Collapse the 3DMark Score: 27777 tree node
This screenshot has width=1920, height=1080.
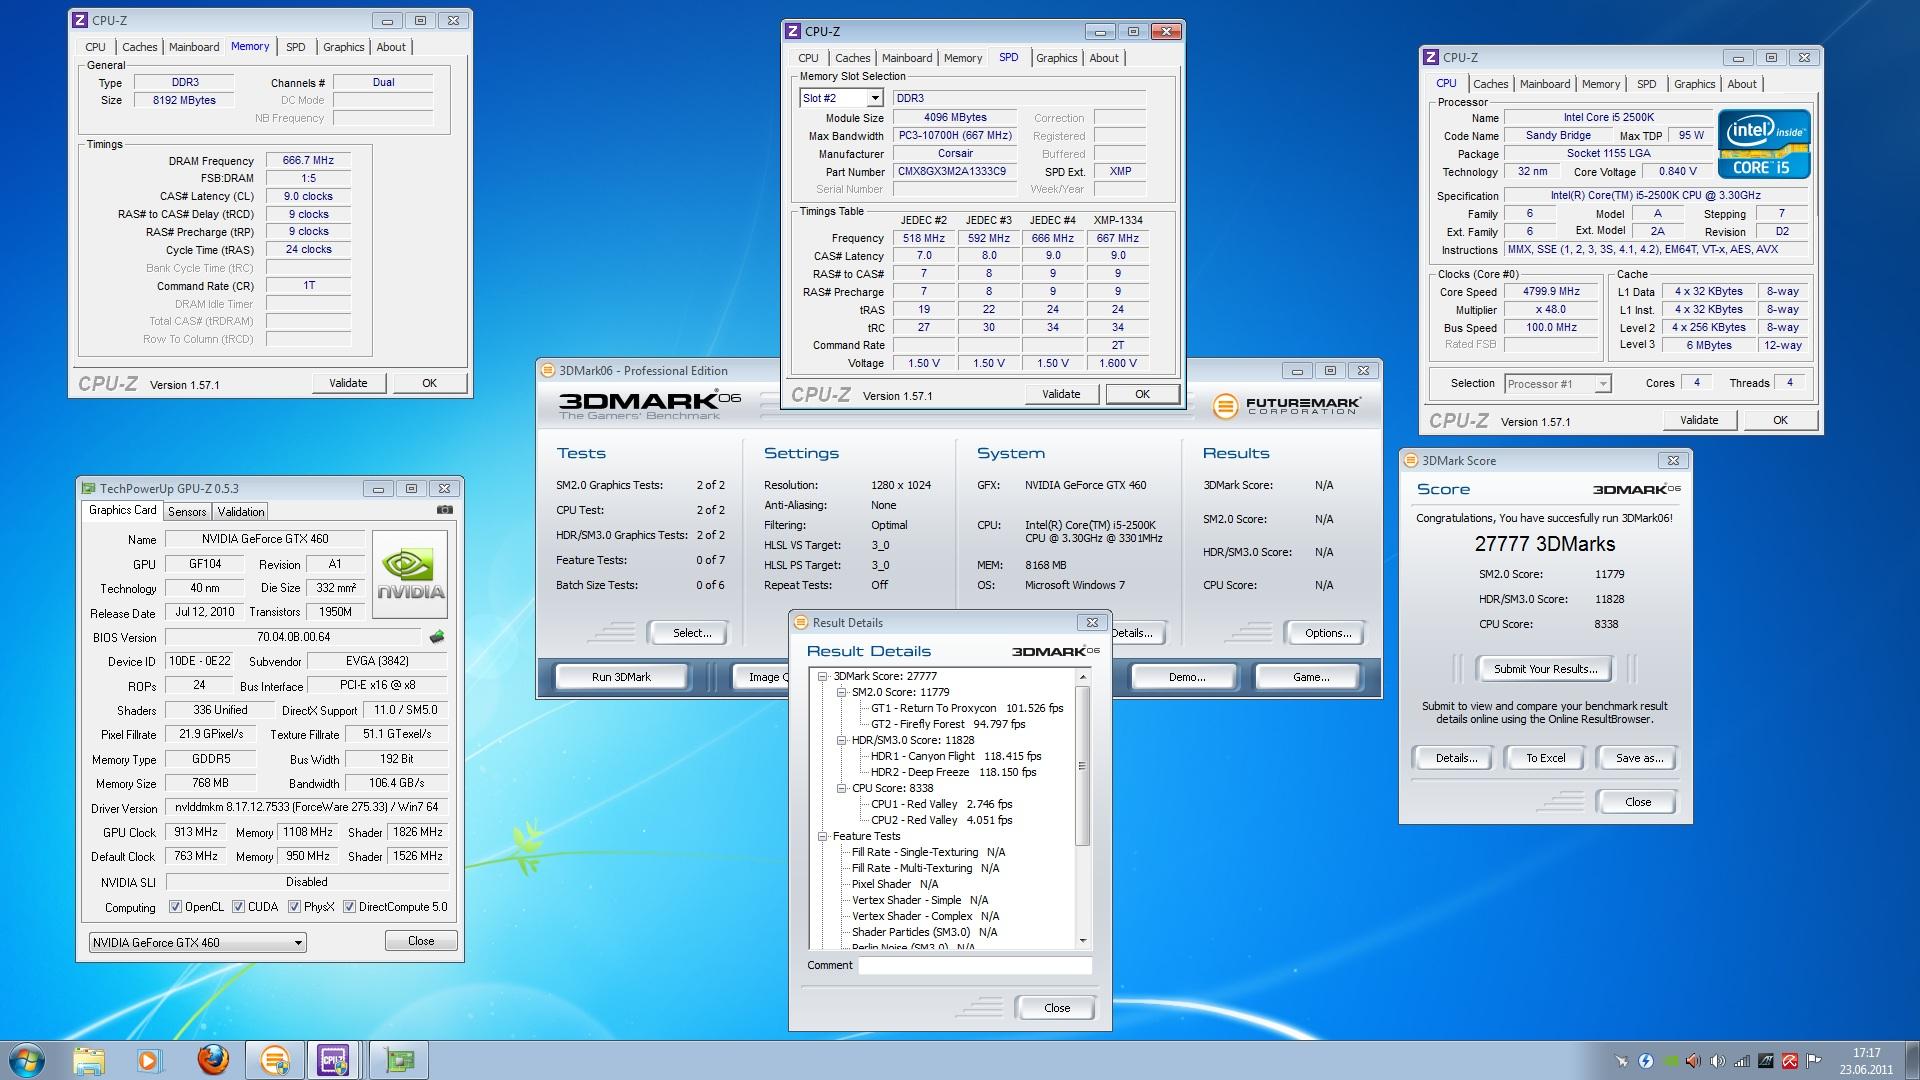(x=823, y=676)
